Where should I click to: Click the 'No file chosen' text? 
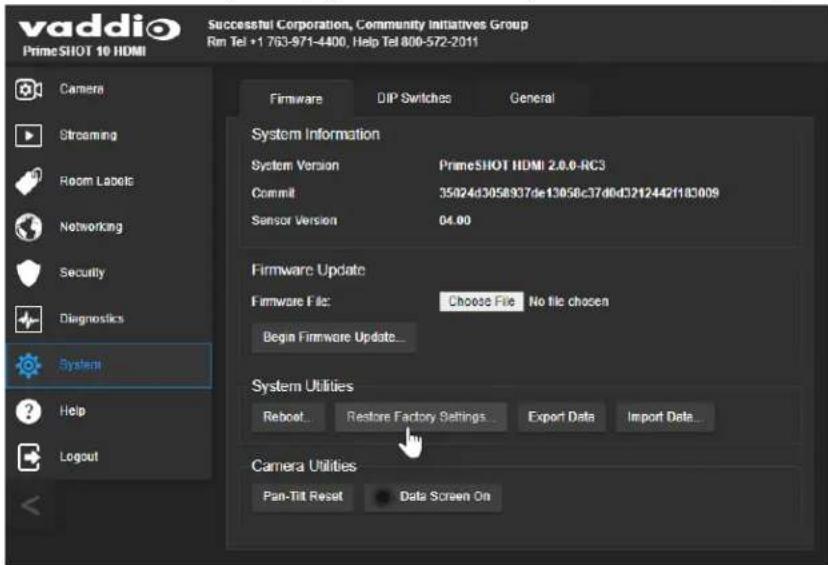569,302
